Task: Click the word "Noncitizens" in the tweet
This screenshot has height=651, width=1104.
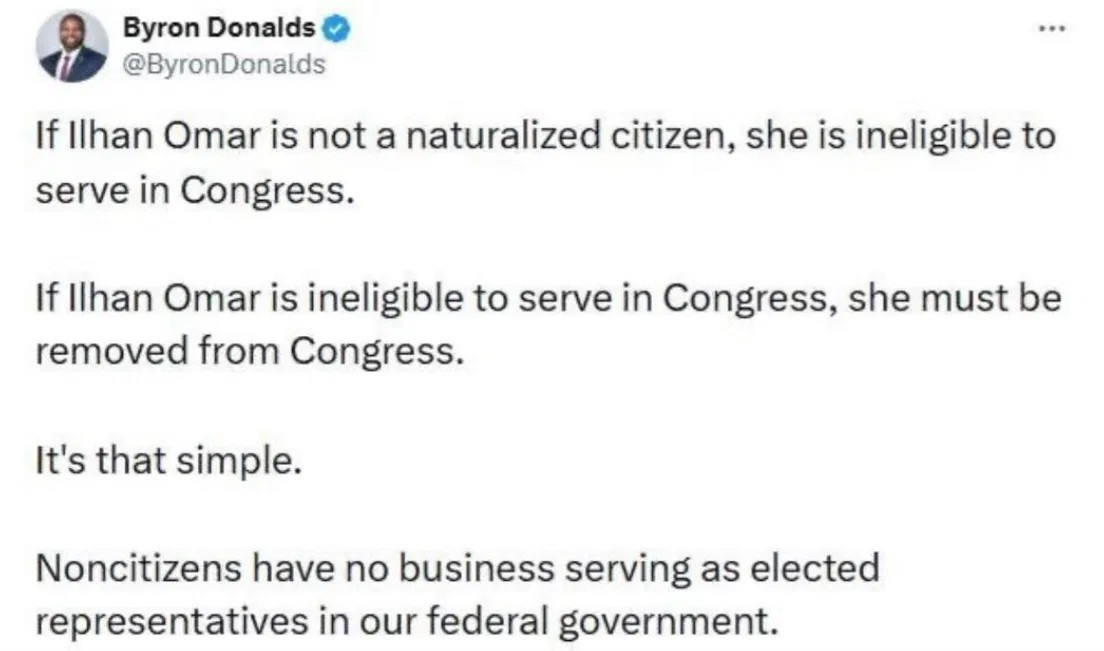Action: coord(136,569)
